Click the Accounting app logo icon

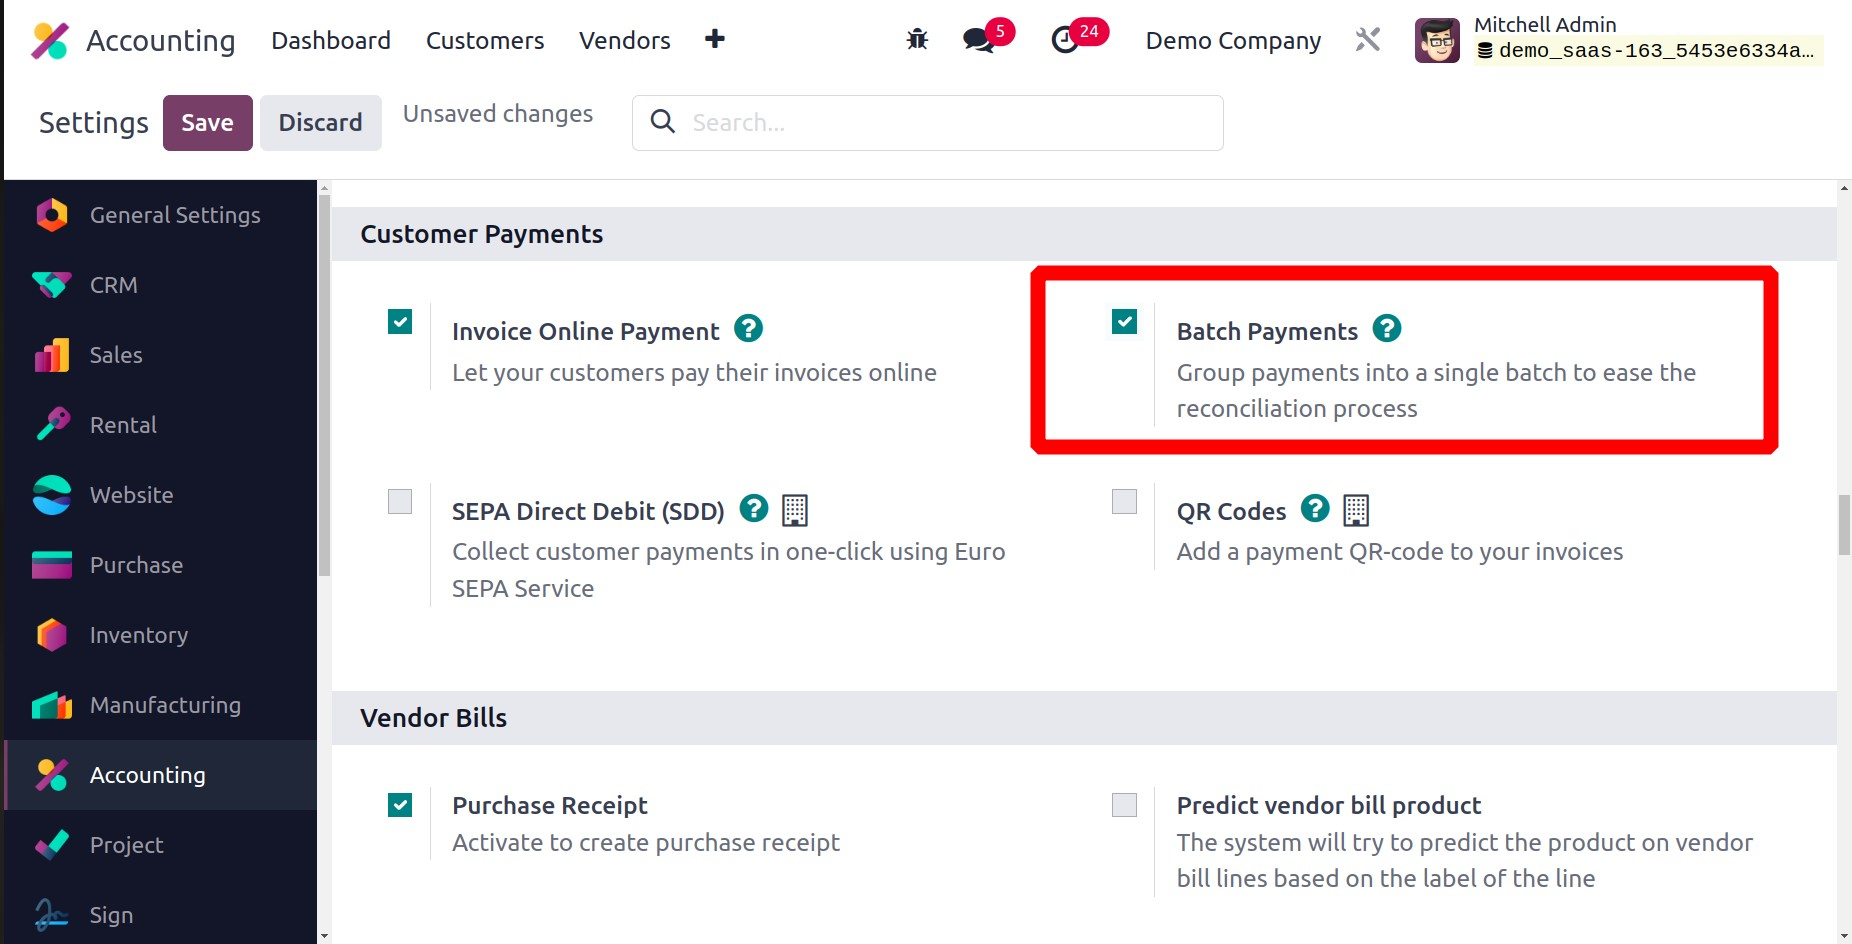[x=50, y=41]
